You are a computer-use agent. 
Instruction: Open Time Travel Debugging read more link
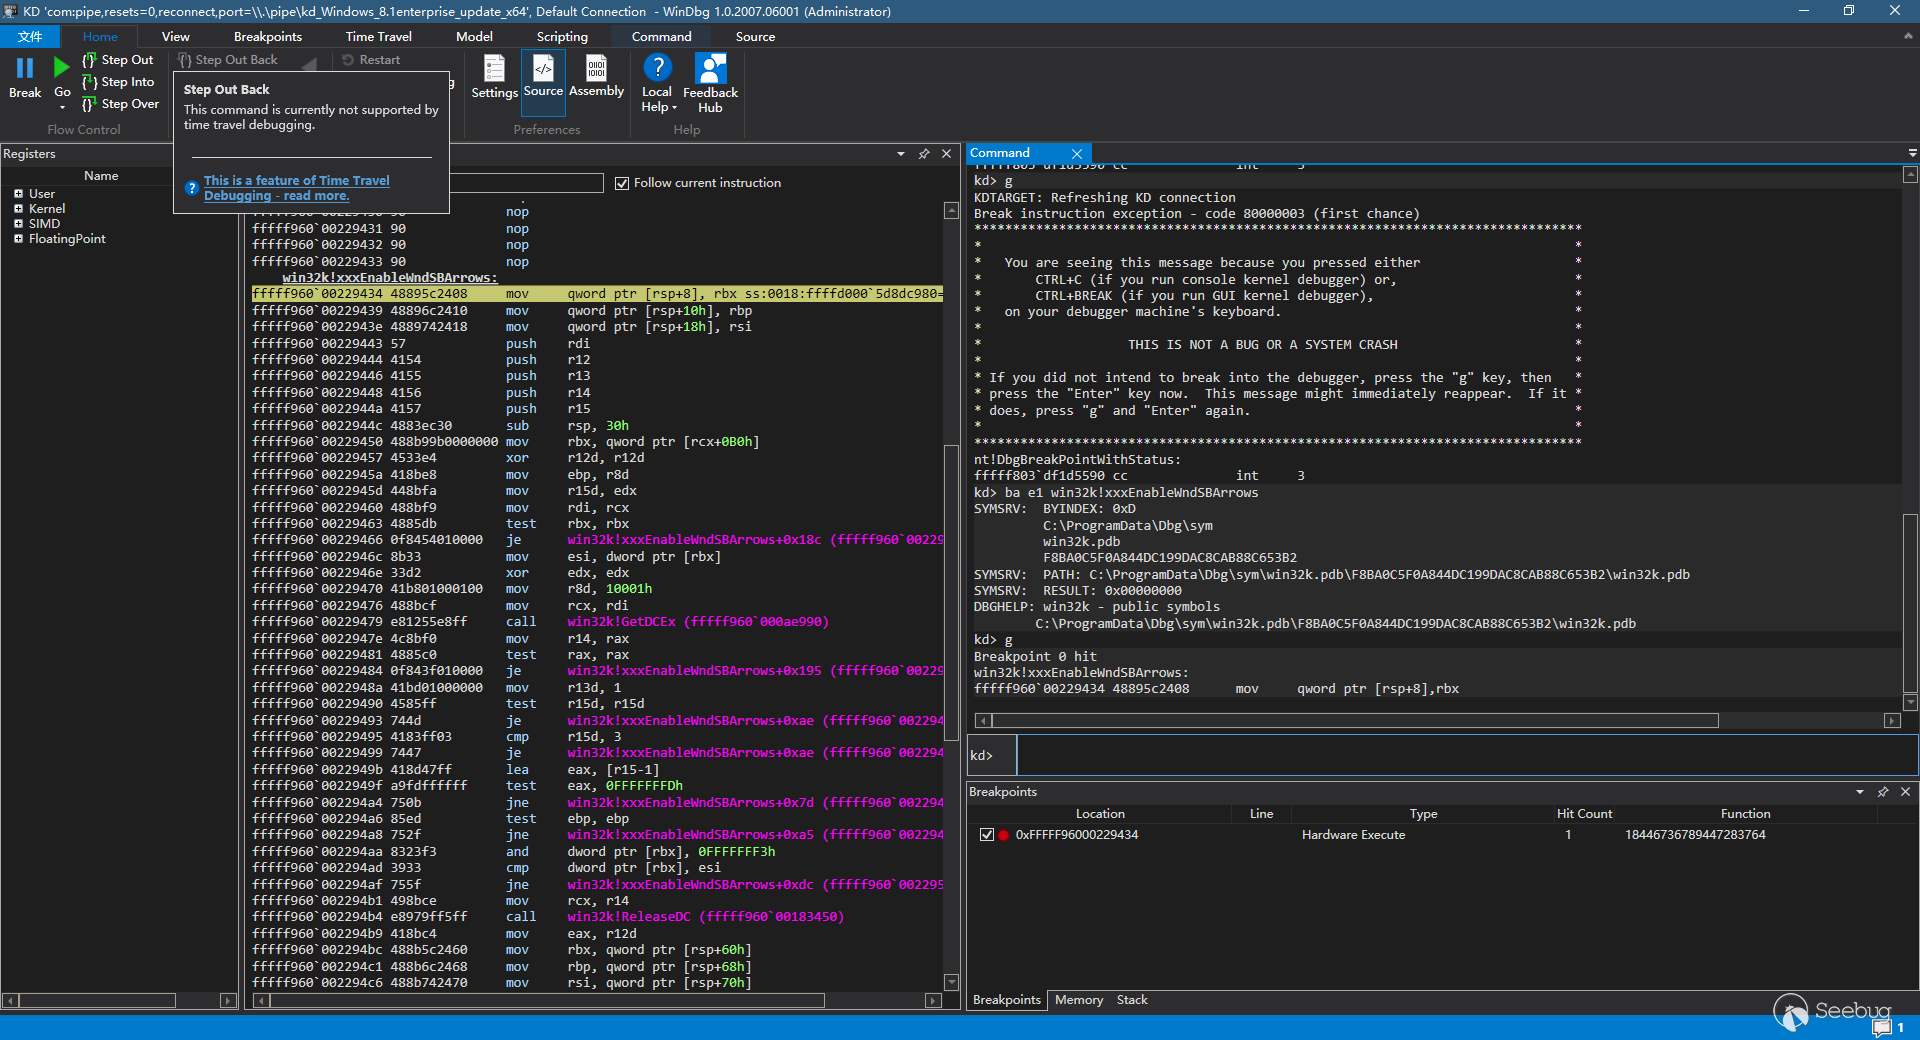tap(297, 188)
